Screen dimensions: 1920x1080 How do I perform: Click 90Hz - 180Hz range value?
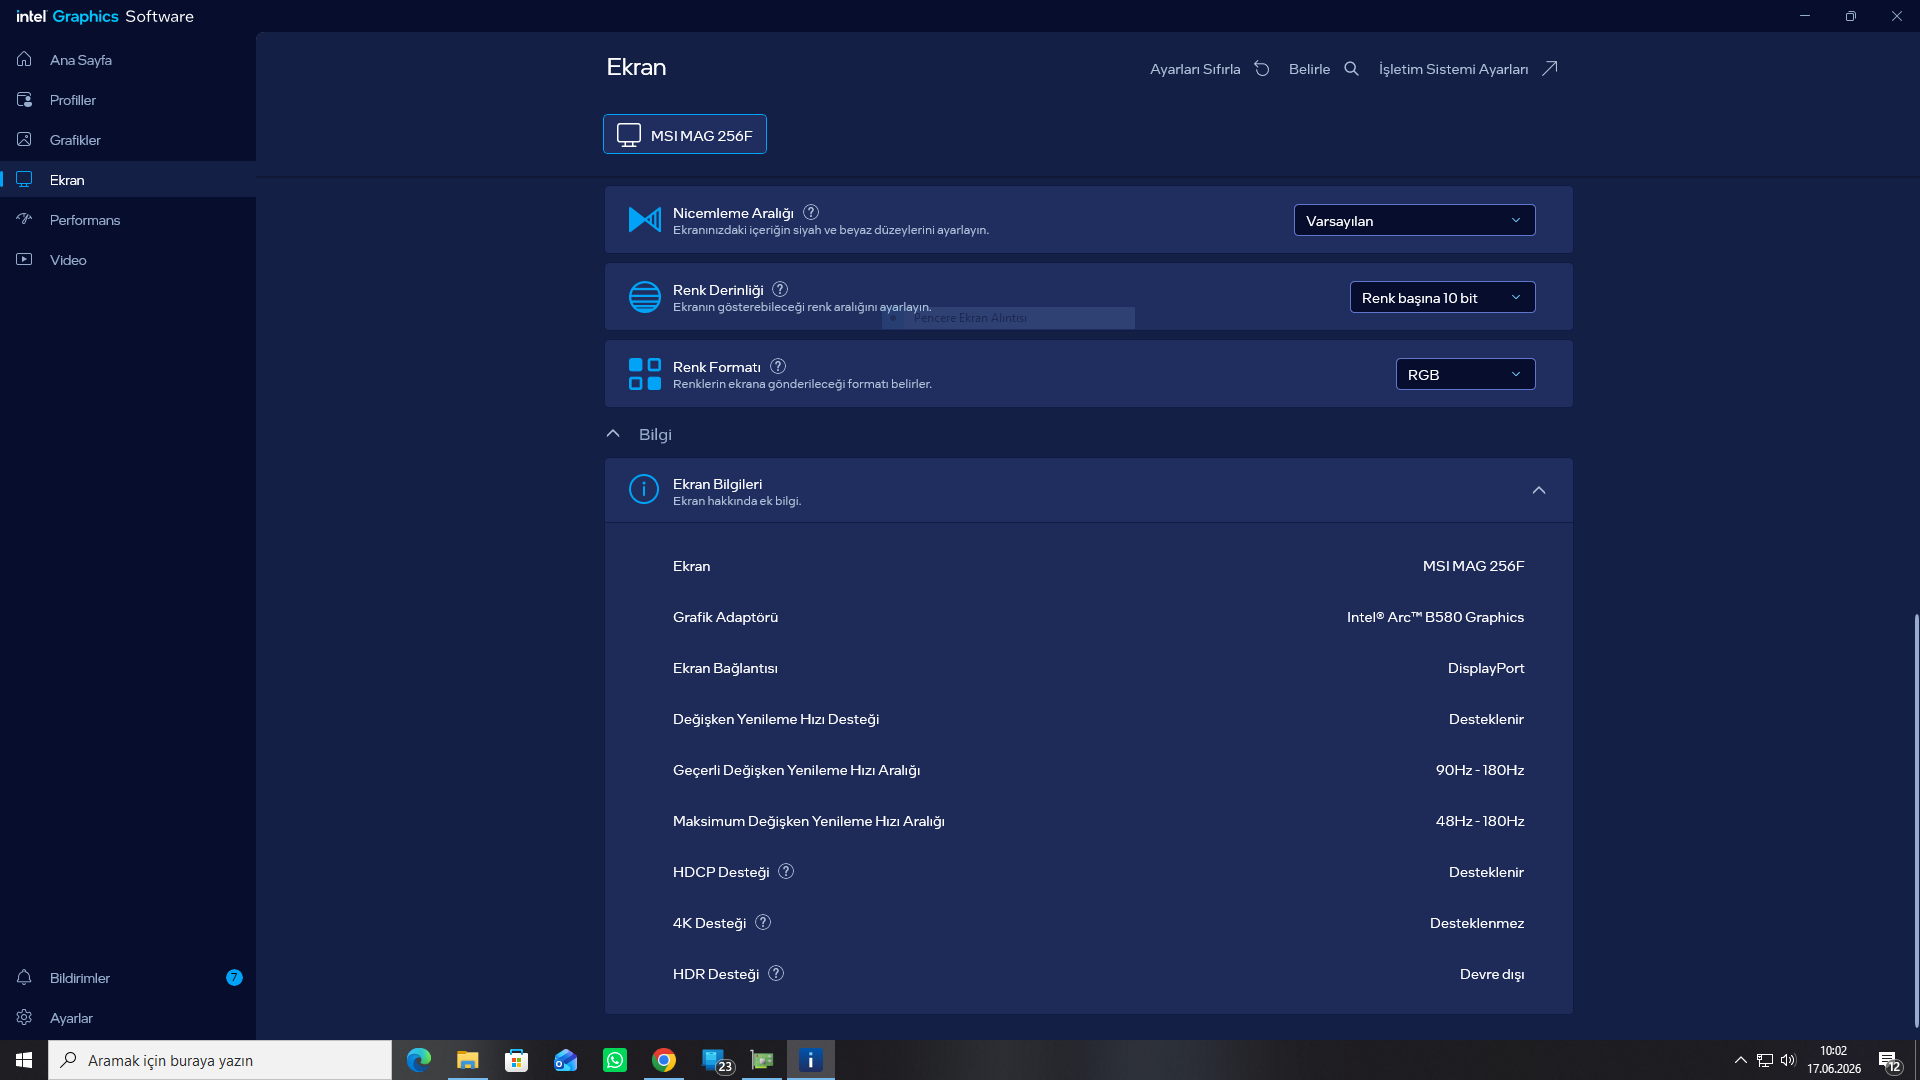[x=1480, y=770]
